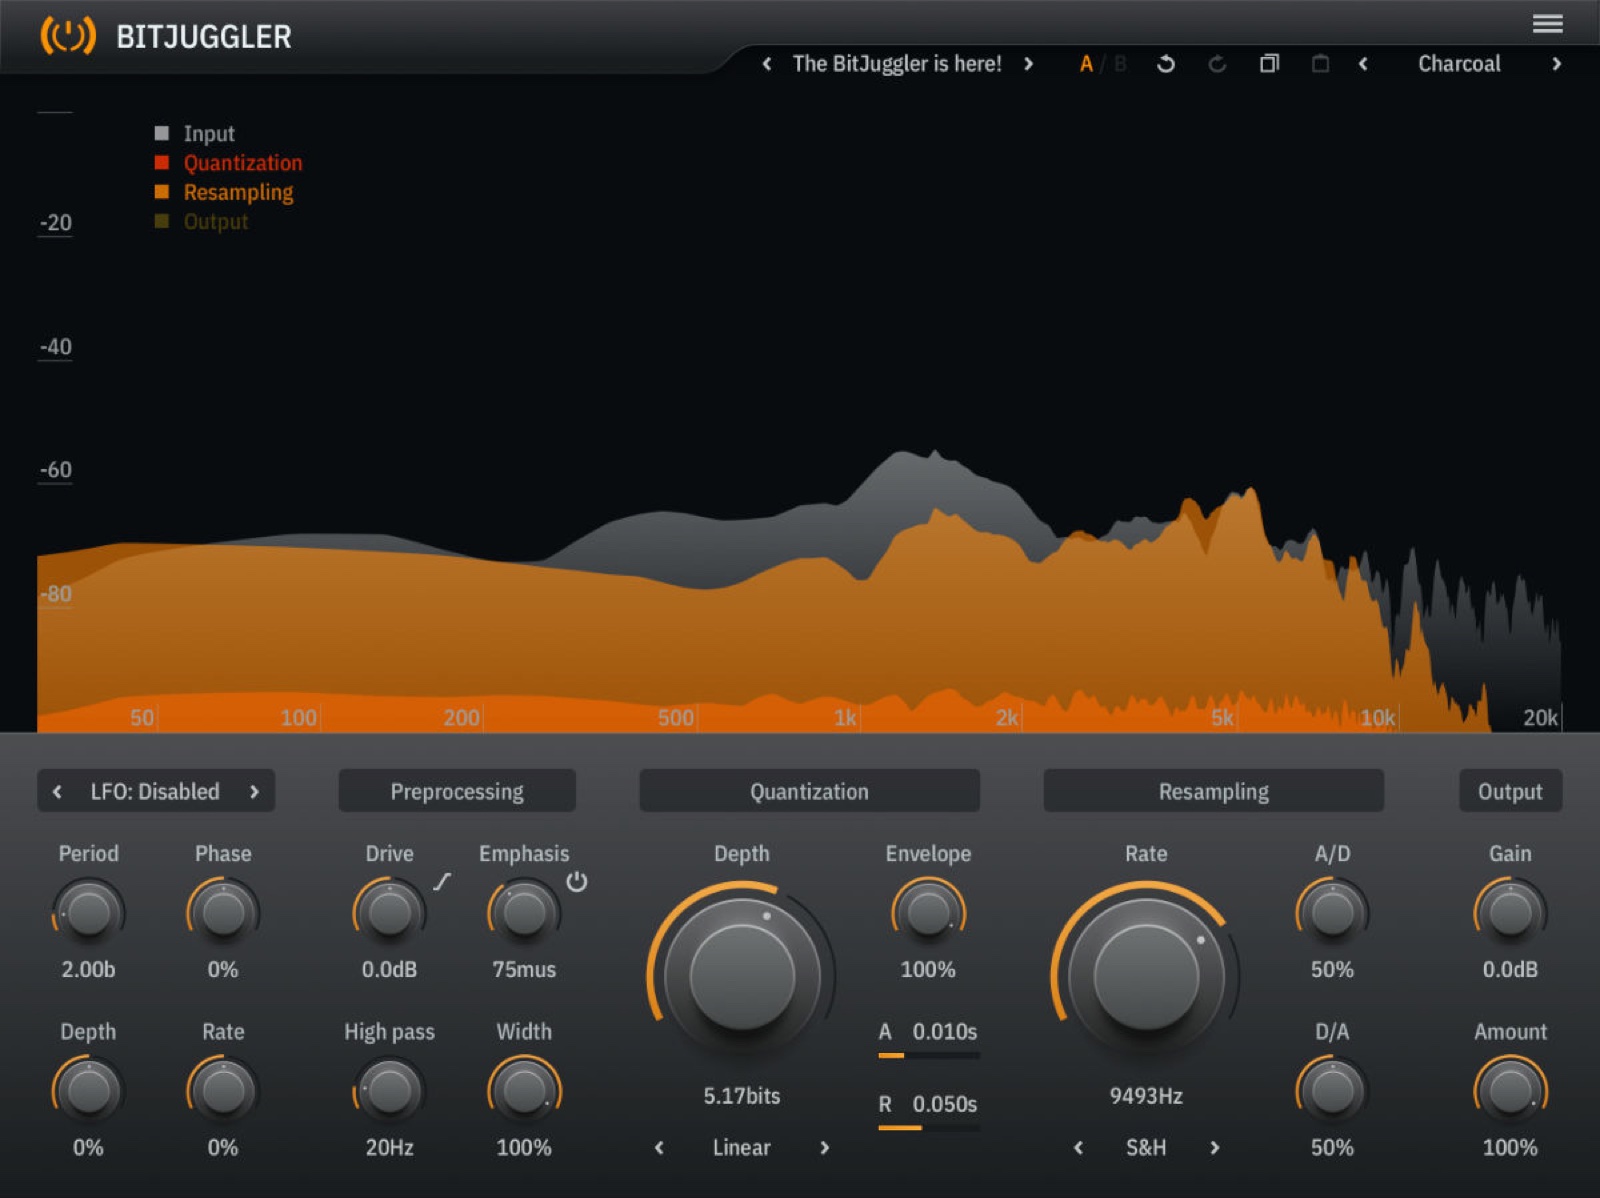Open the hamburger menu icon
This screenshot has height=1198, width=1600.
click(x=1547, y=23)
